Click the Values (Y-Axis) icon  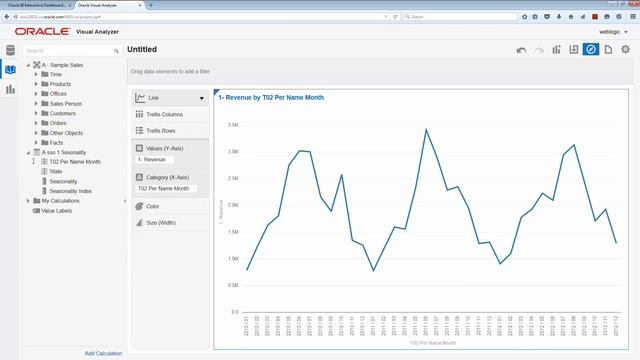coord(139,148)
